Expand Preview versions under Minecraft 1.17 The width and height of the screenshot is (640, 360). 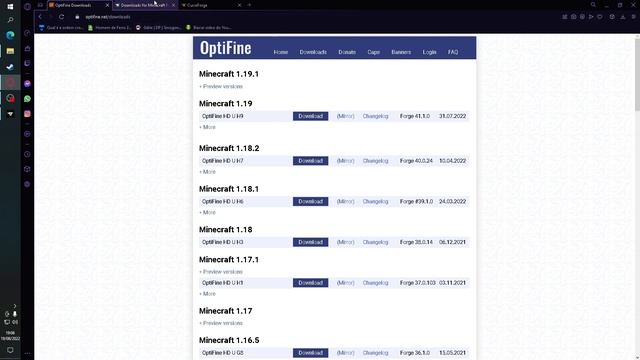pyautogui.click(x=221, y=323)
